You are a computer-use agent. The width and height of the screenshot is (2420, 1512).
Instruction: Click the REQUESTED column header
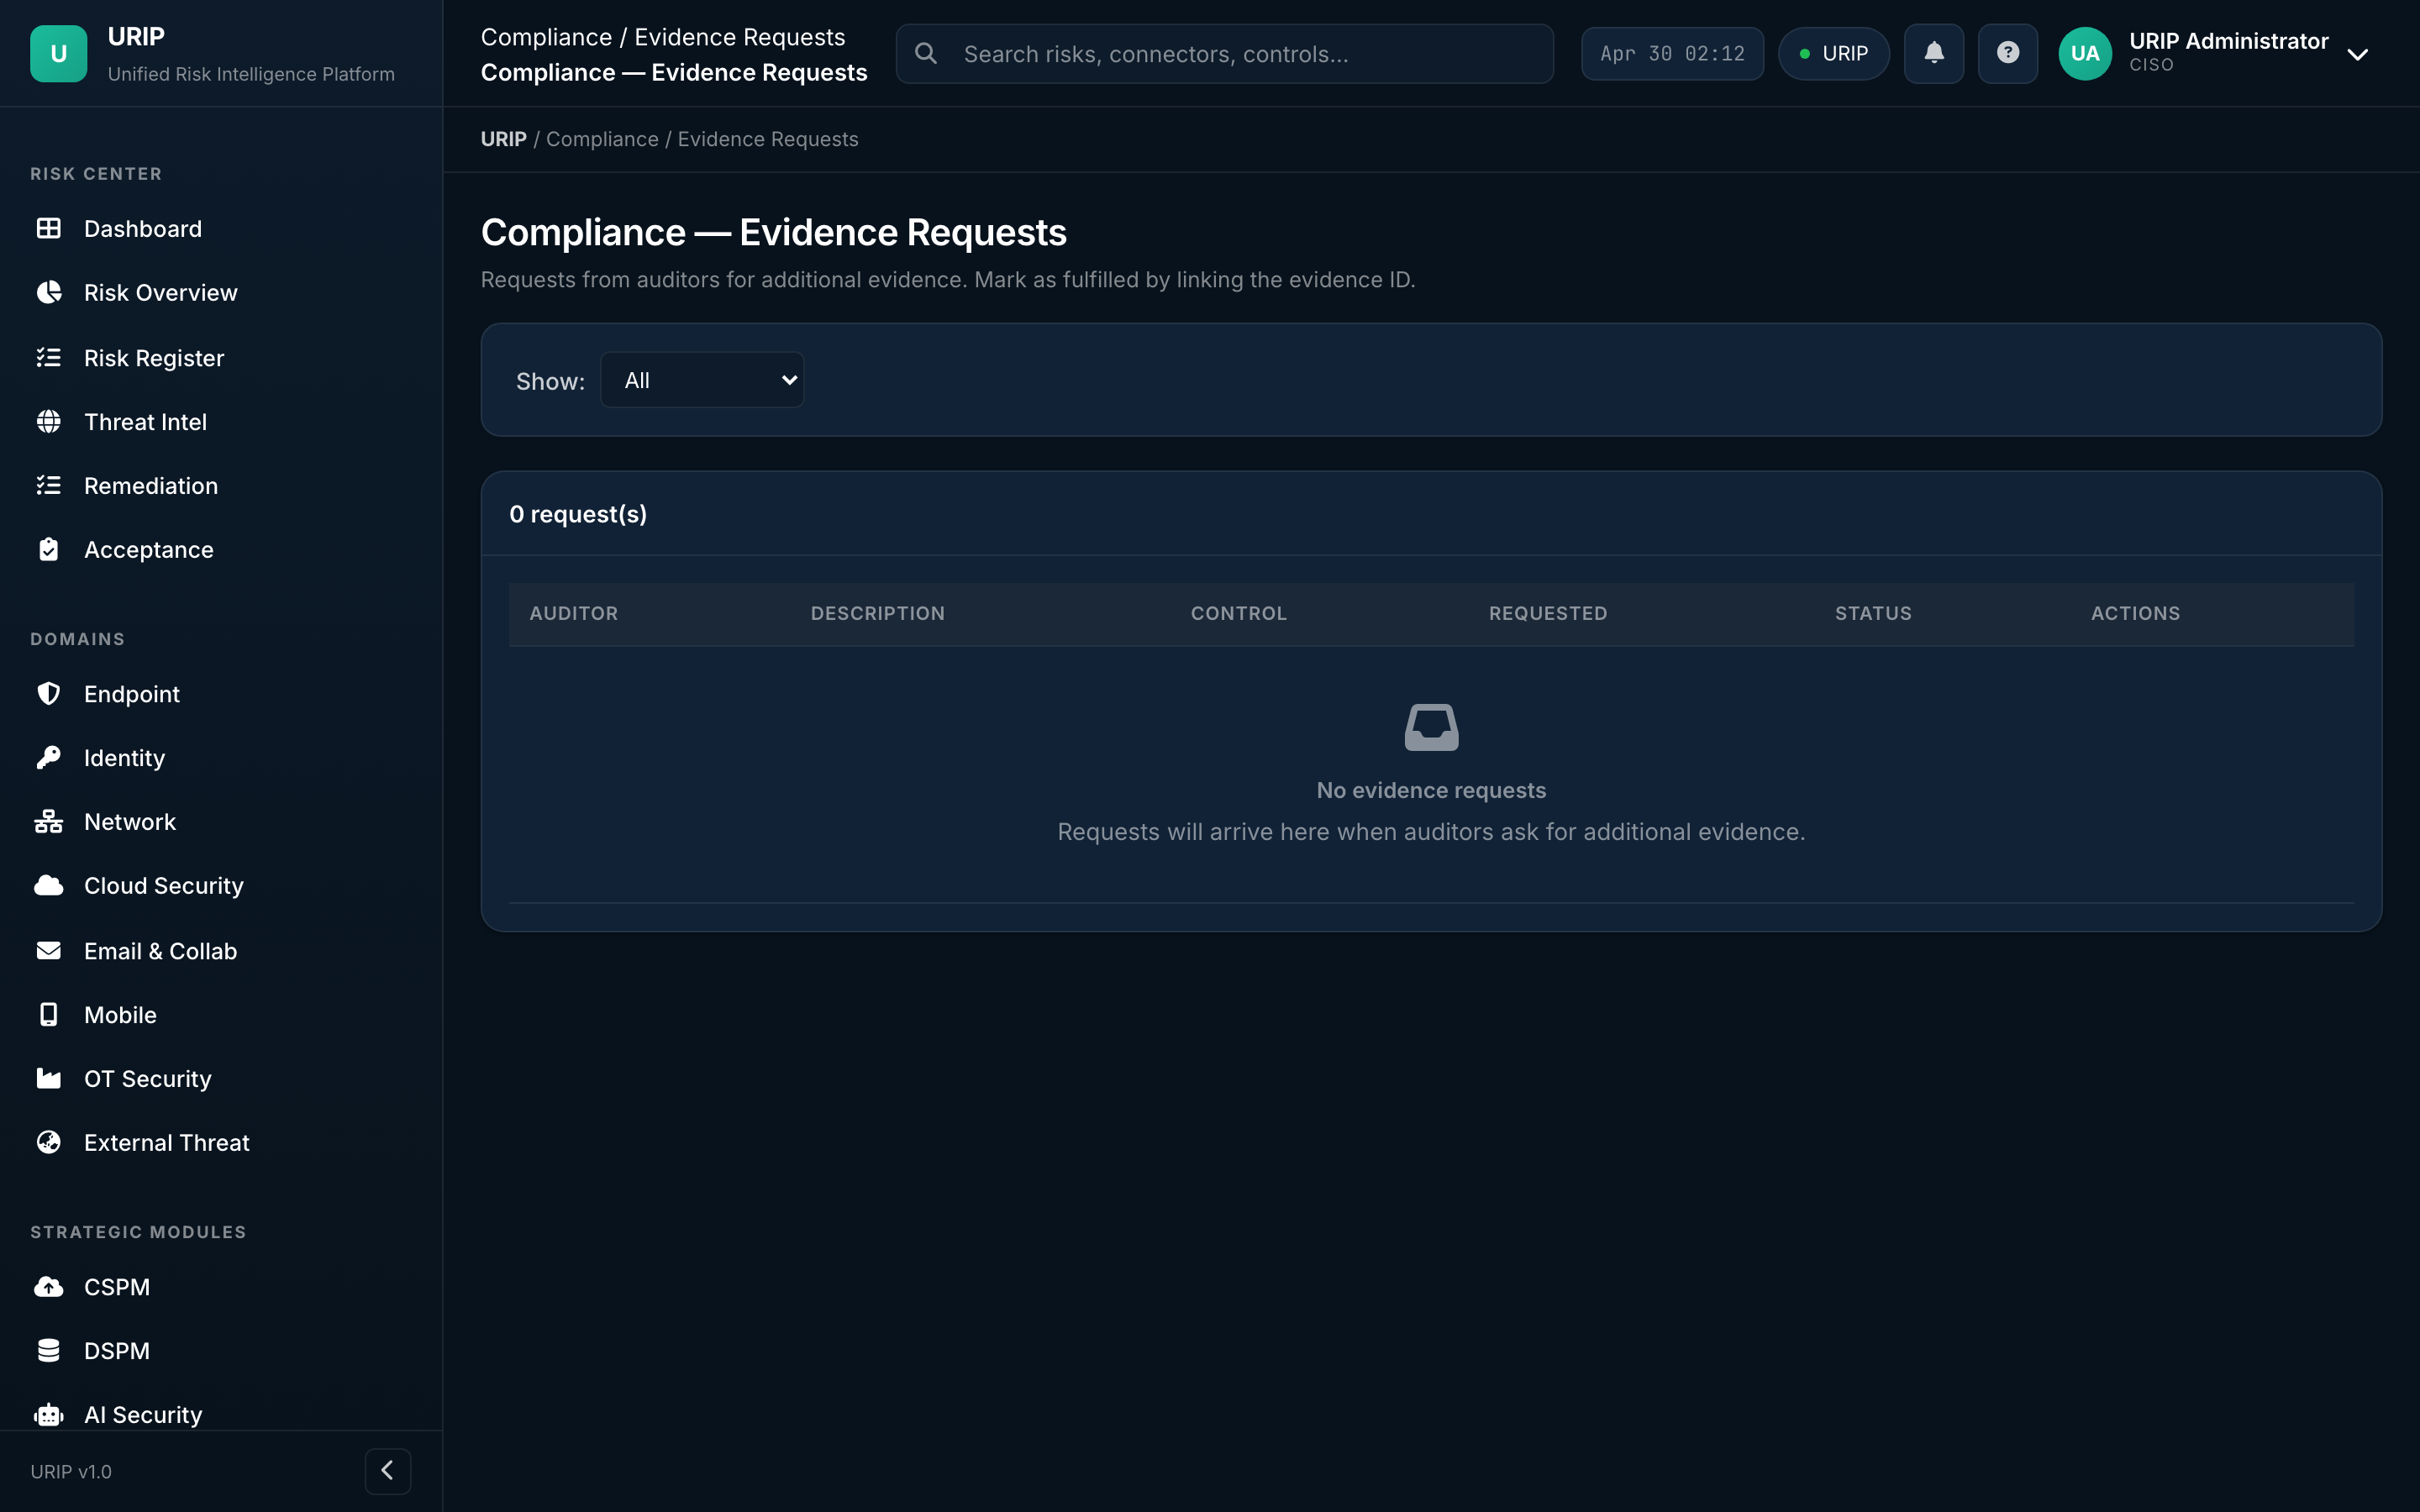[x=1548, y=613]
